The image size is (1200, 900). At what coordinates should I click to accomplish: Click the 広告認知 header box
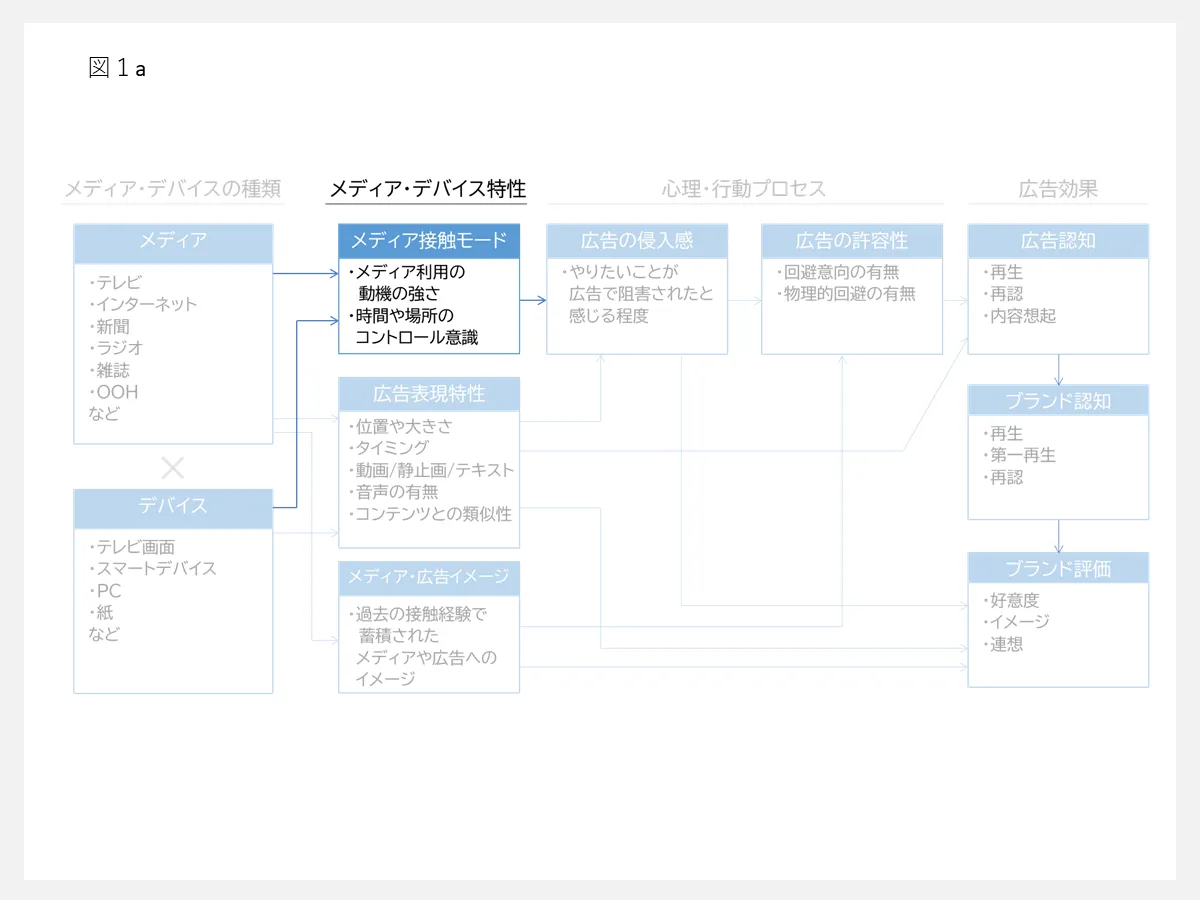[1058, 241]
